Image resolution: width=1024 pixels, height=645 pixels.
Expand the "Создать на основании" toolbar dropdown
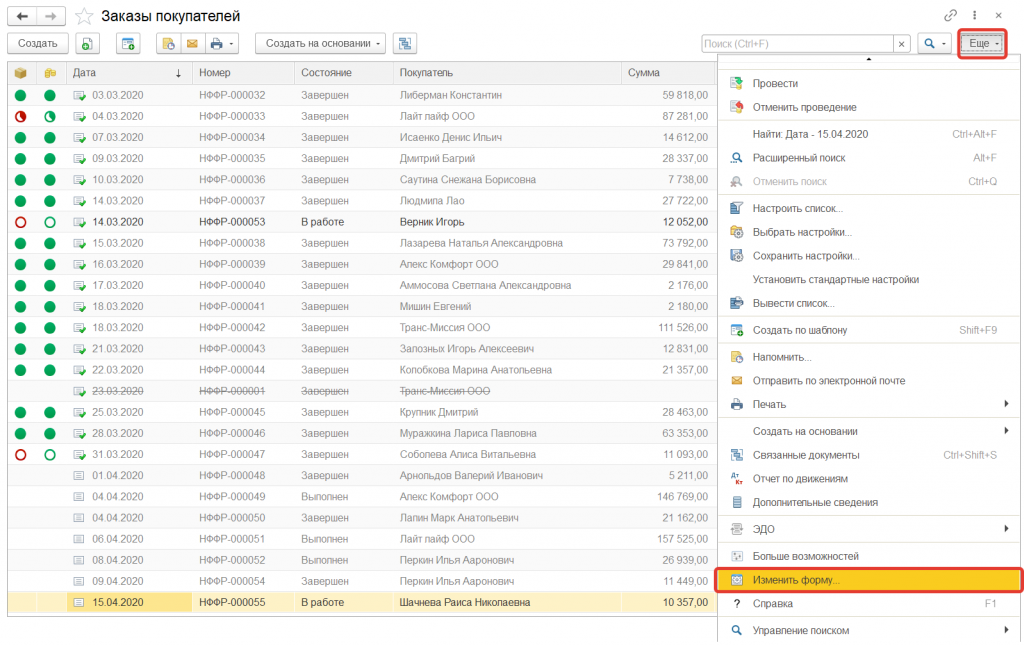320,43
